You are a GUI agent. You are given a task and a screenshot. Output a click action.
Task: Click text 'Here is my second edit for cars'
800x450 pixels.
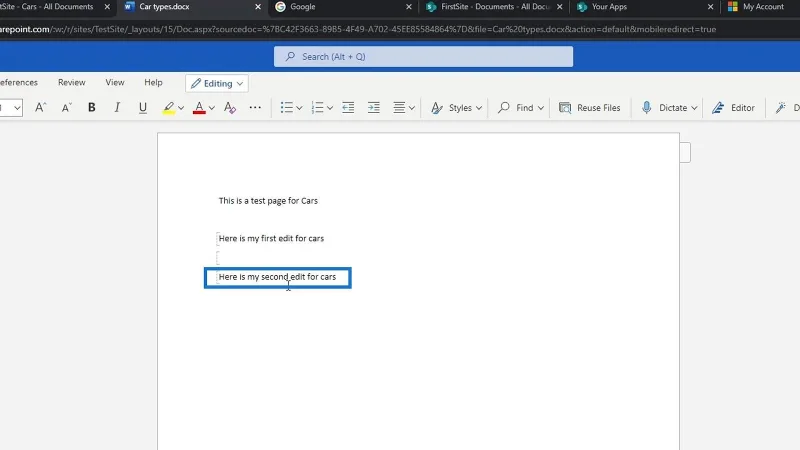coord(277,277)
